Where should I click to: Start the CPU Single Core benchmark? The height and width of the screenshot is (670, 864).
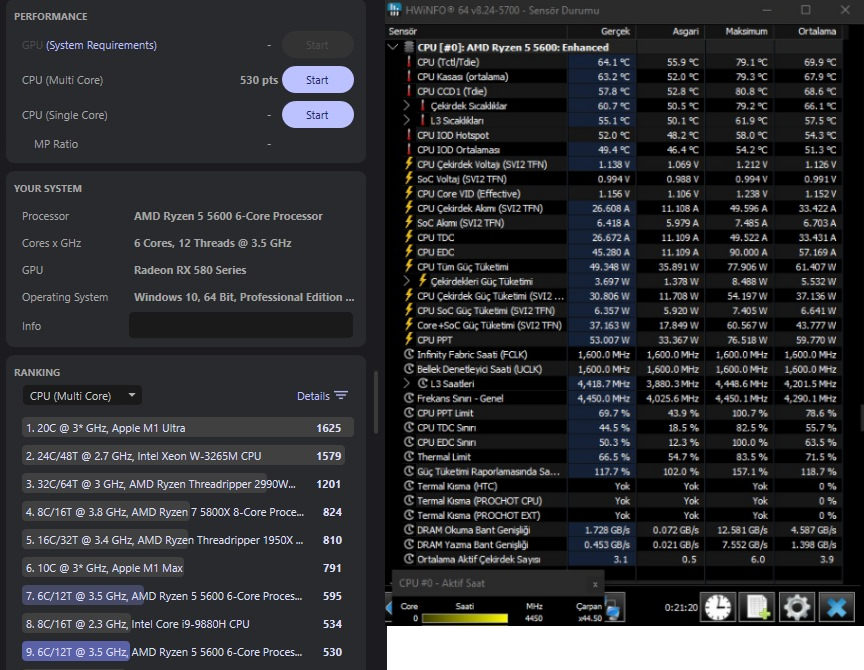[x=317, y=115]
